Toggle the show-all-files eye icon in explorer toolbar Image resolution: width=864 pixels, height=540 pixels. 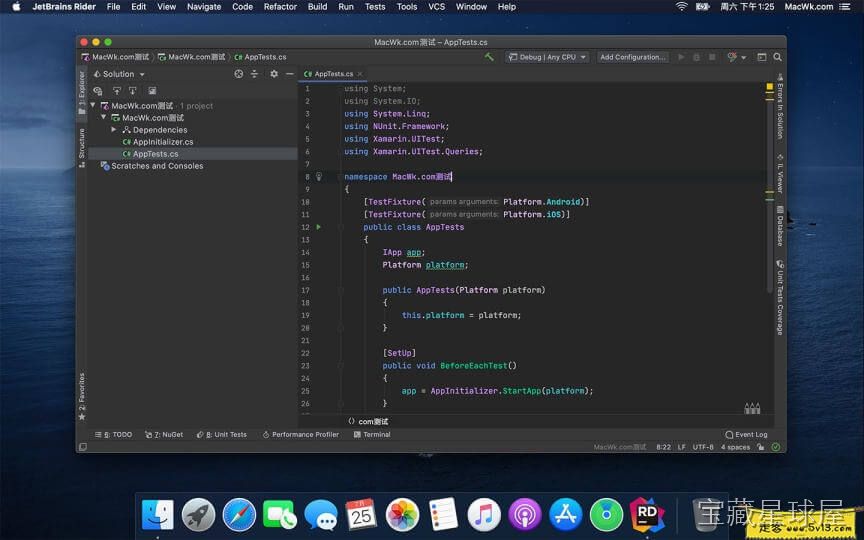[98, 90]
